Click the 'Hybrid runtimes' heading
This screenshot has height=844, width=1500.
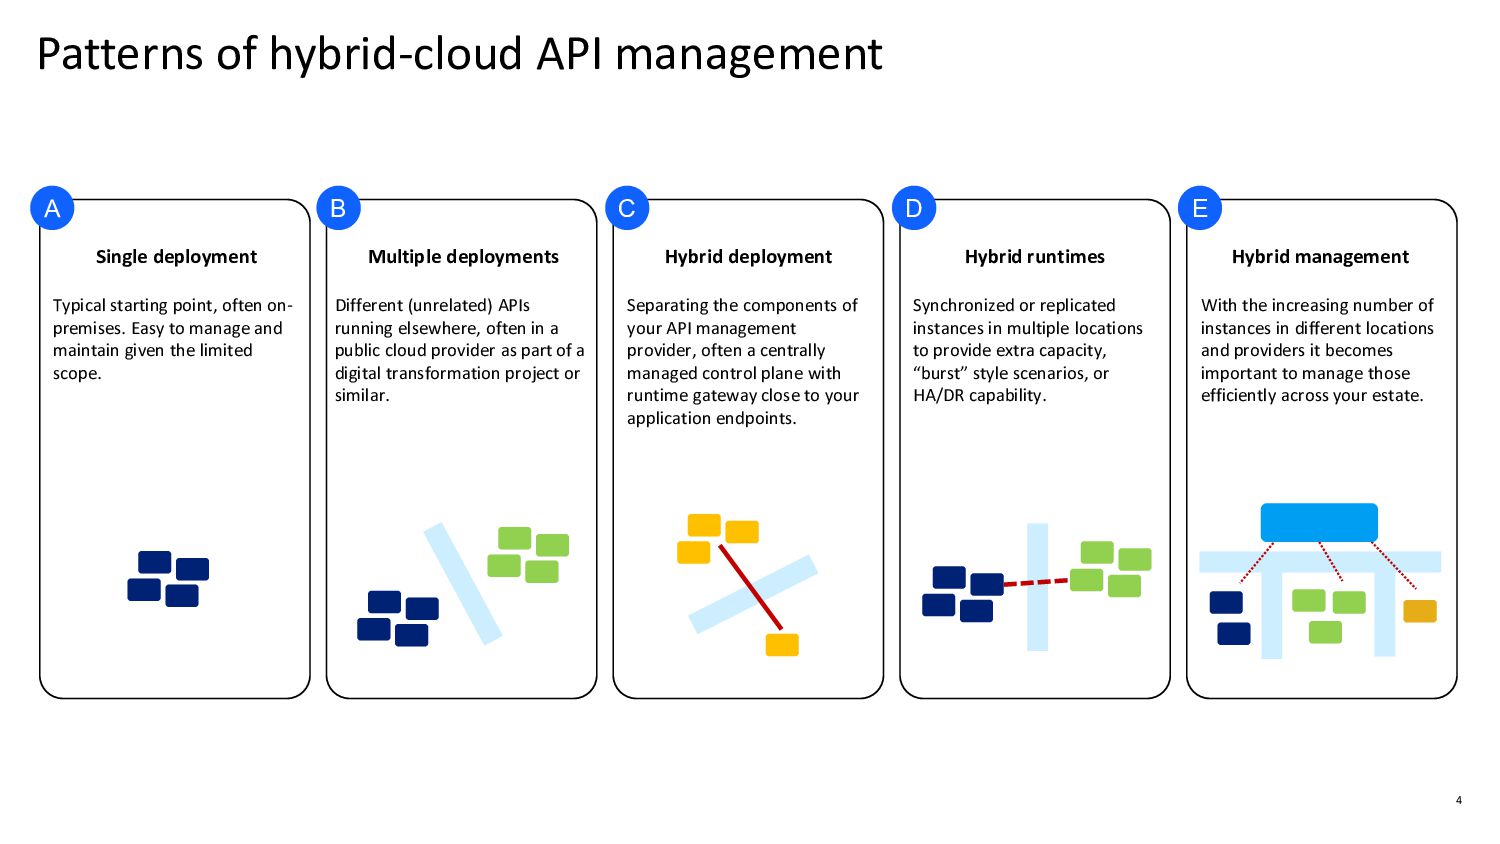pos(1035,257)
